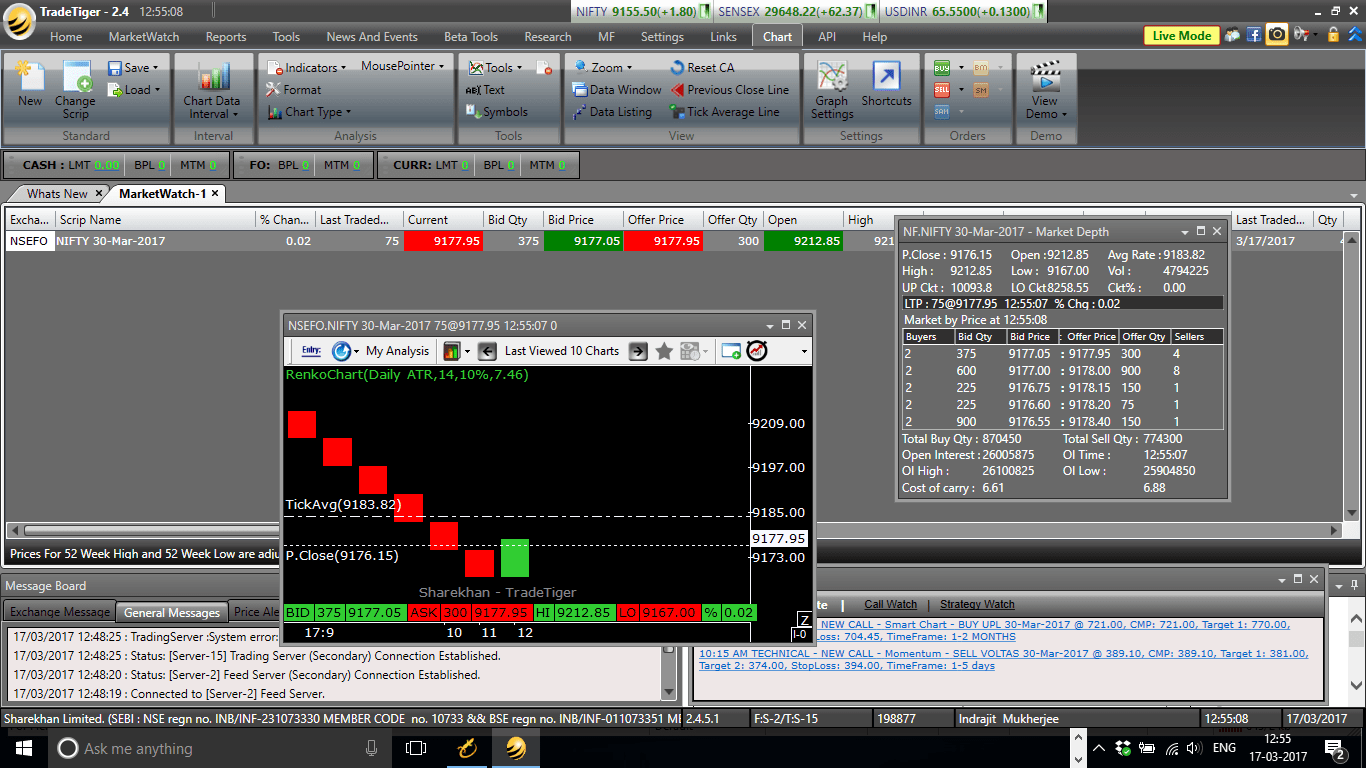Viewport: 1366px width, 768px height.
Task: Select the General Messages tab
Action: 172,612
